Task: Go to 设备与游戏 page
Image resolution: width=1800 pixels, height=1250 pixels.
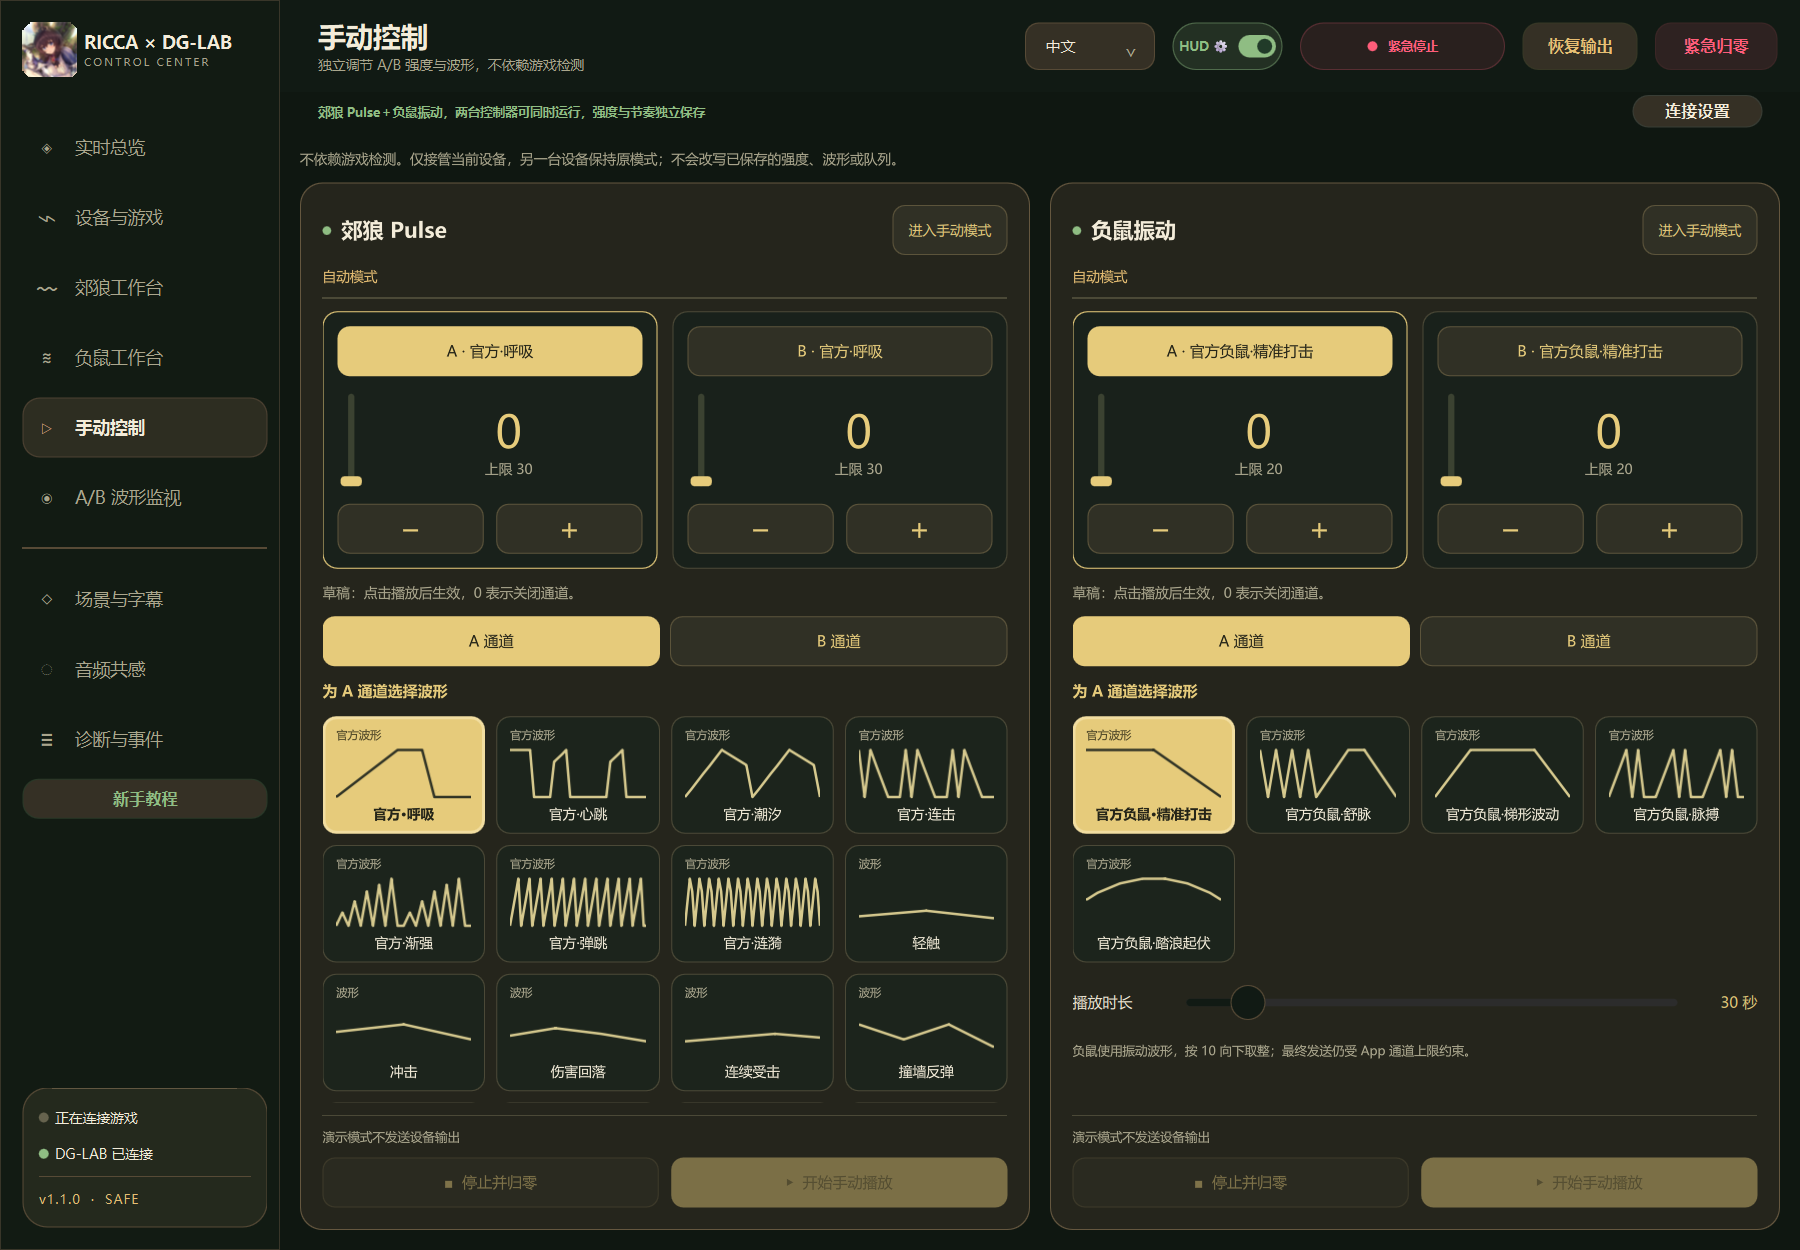Action: pyautogui.click(x=145, y=218)
